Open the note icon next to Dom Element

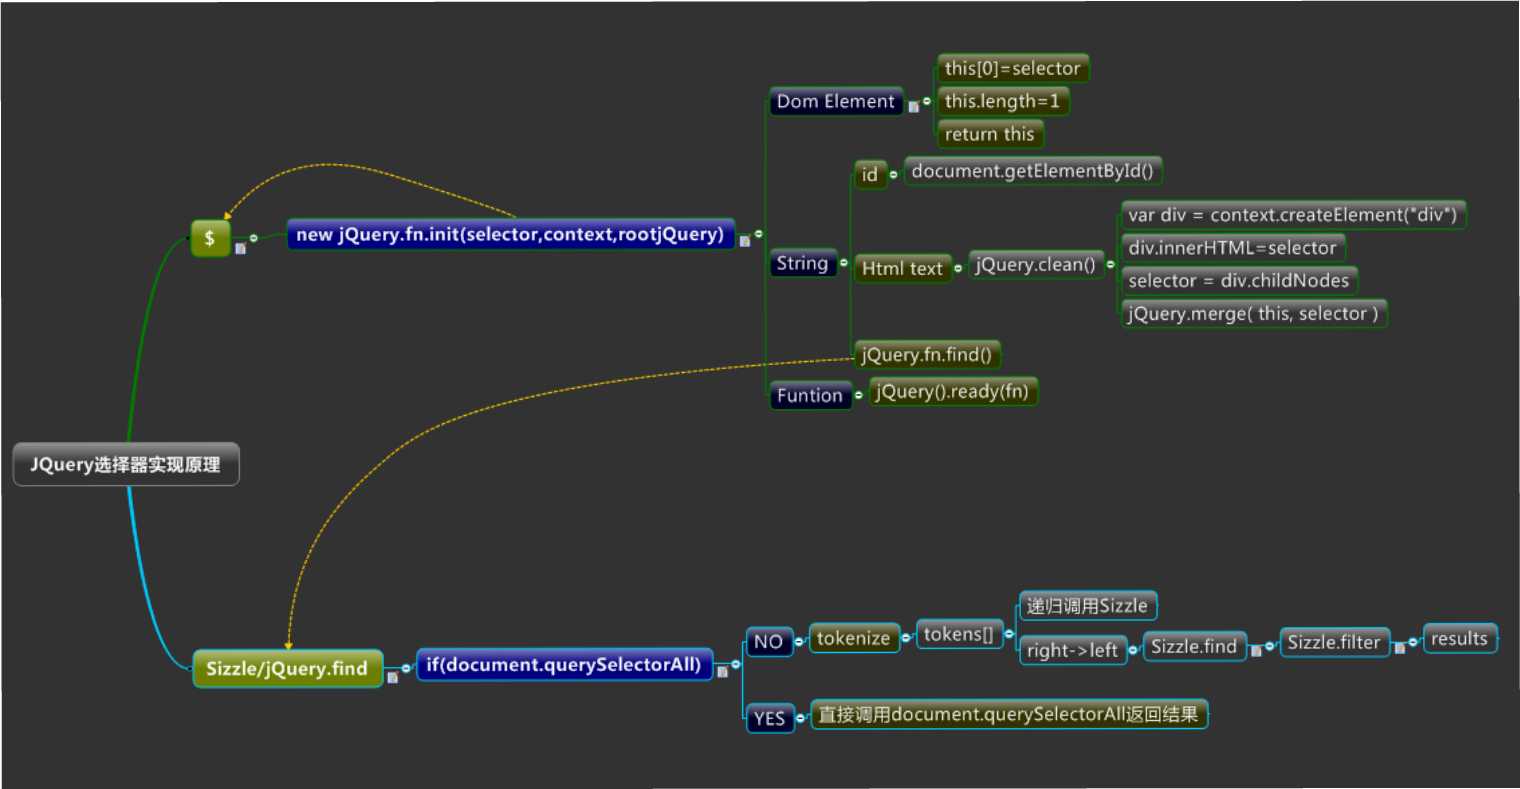point(913,106)
